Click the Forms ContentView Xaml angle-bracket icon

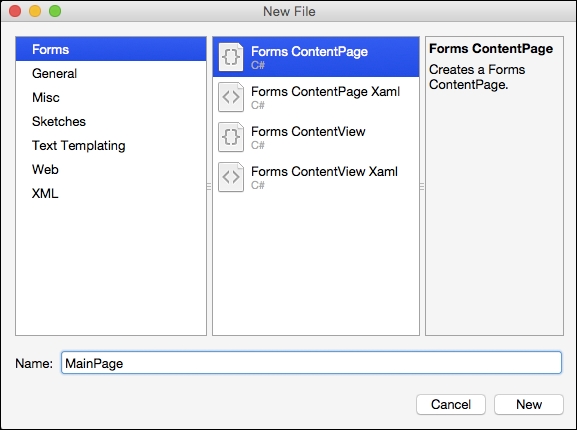pos(231,177)
